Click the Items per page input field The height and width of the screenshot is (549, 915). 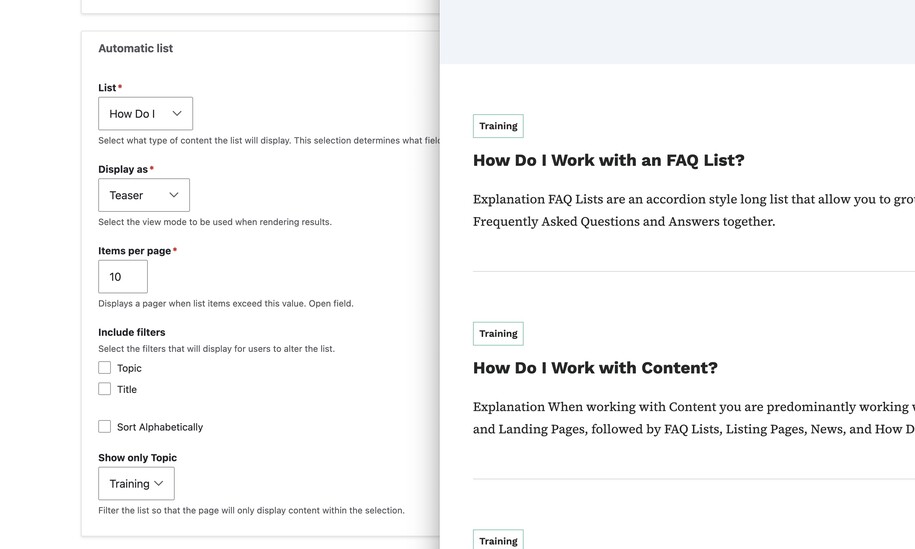[123, 277]
